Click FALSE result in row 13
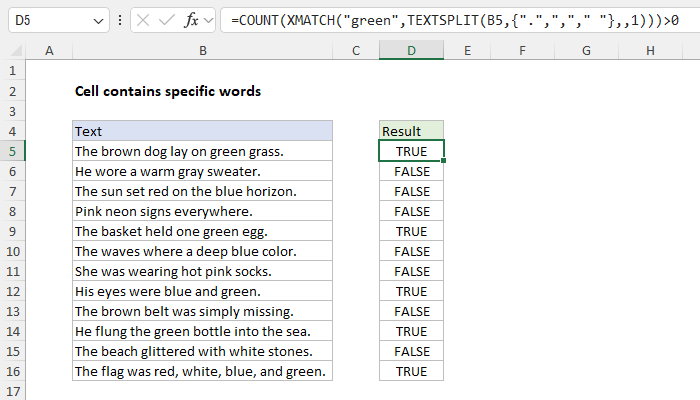Viewport: 700px width, 400px height. click(x=411, y=311)
